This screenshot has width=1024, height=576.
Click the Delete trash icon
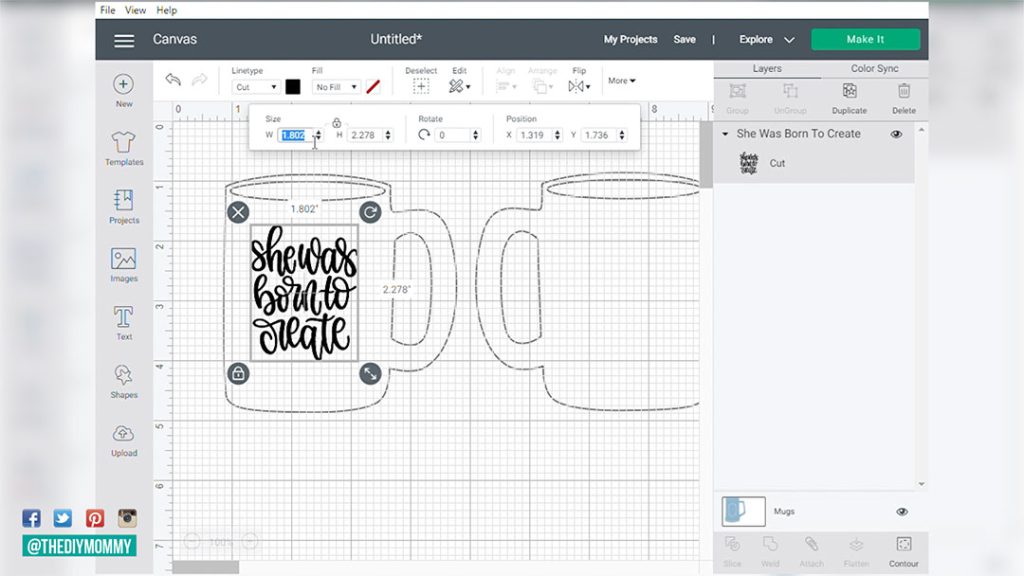(904, 91)
